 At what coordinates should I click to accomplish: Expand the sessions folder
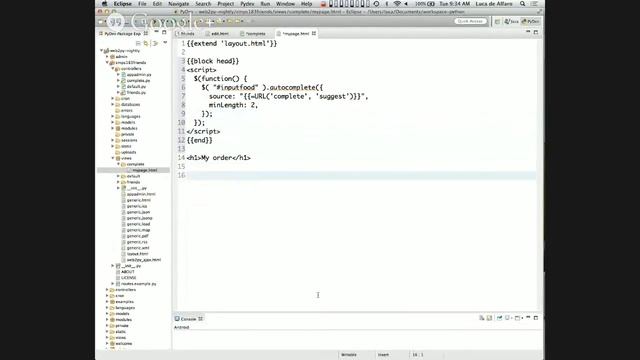coord(113,140)
